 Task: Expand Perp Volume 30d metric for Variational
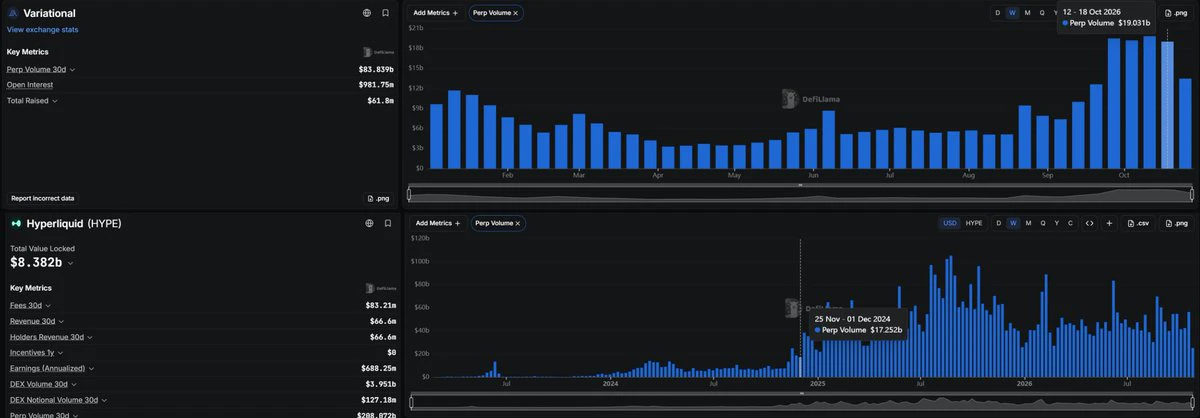(x=73, y=70)
